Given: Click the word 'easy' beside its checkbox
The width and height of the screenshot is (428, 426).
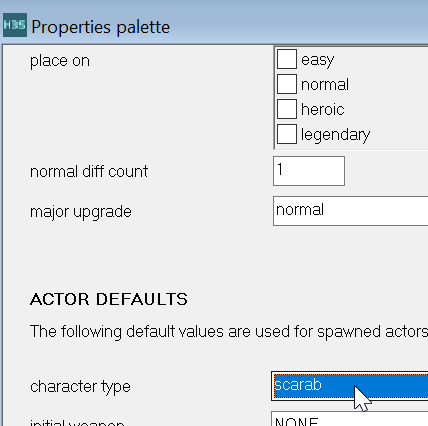Looking at the screenshot, I should coord(317,60).
